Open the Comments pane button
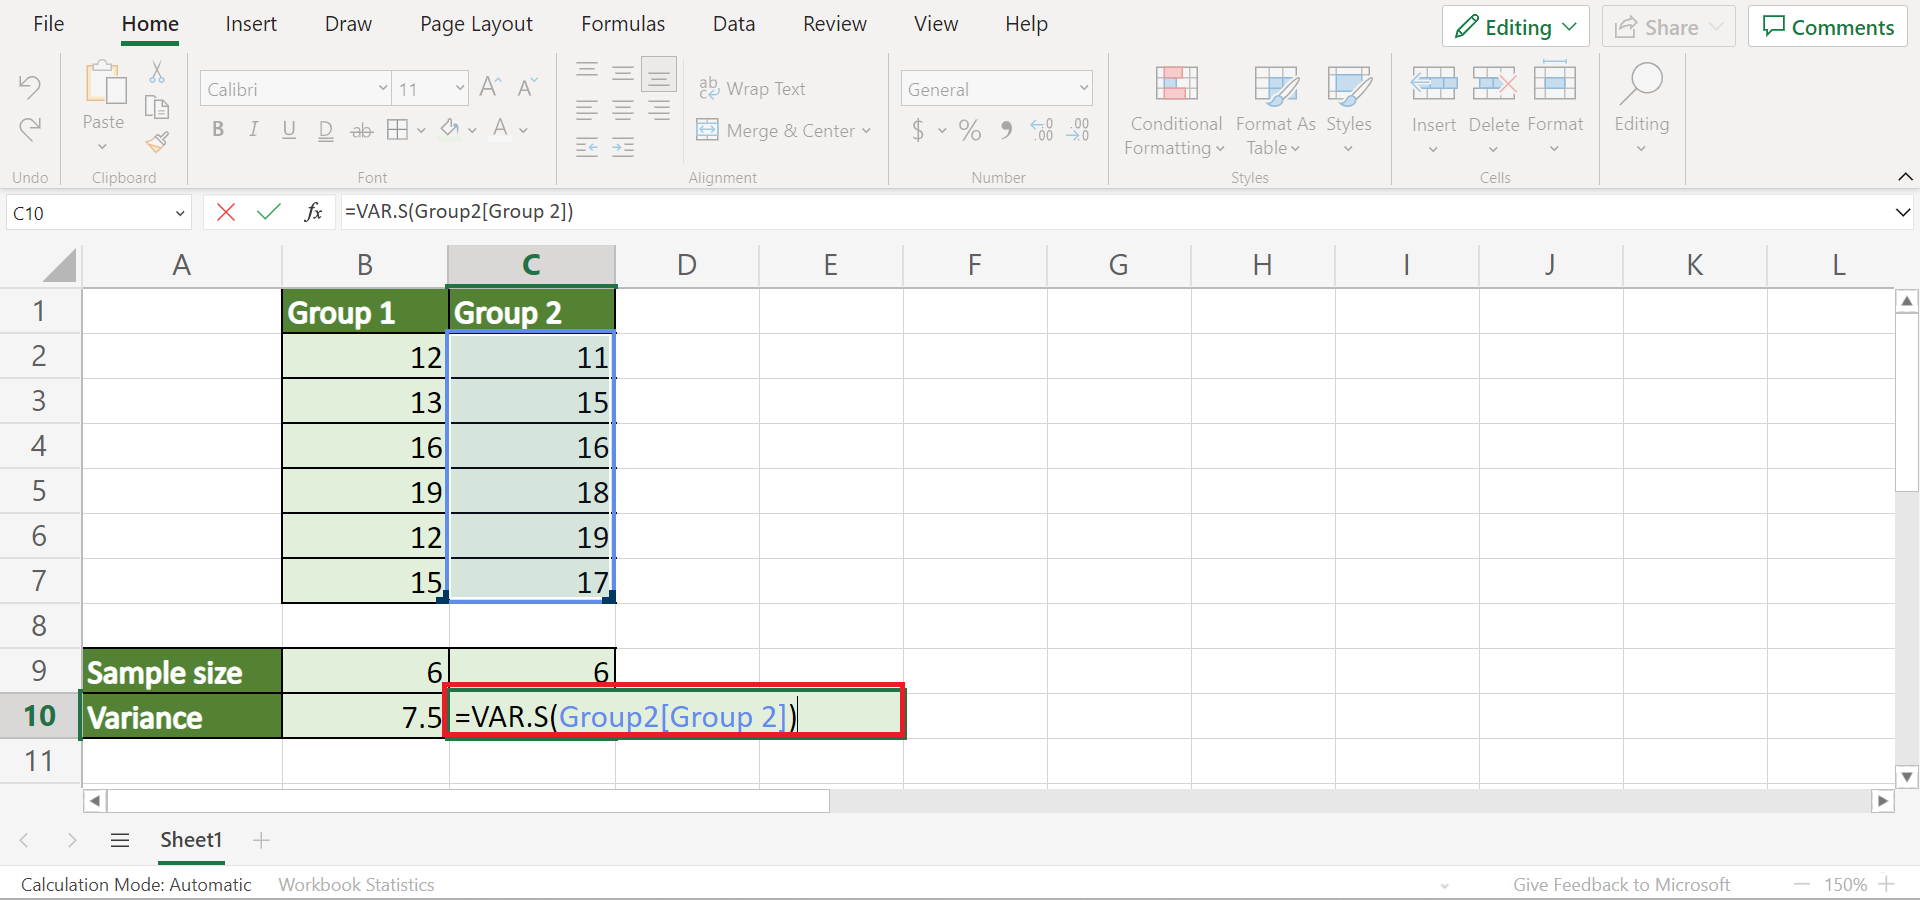 click(x=1828, y=27)
